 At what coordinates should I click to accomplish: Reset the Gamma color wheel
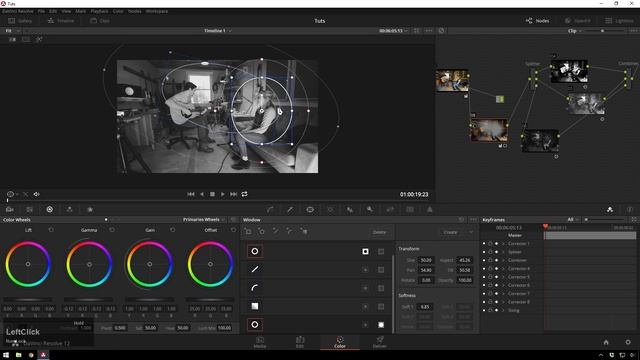(112, 230)
